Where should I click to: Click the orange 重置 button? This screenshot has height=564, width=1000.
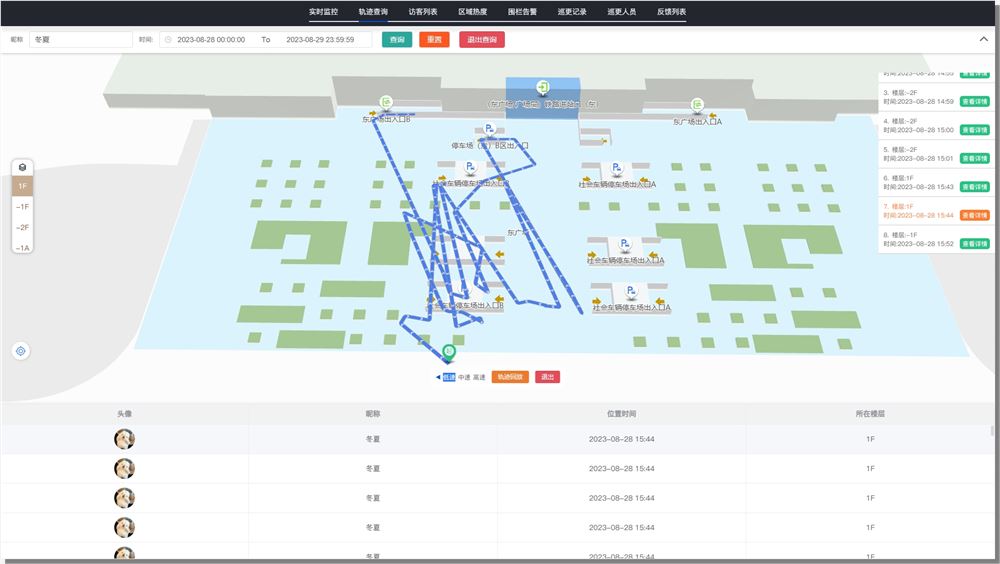click(434, 40)
